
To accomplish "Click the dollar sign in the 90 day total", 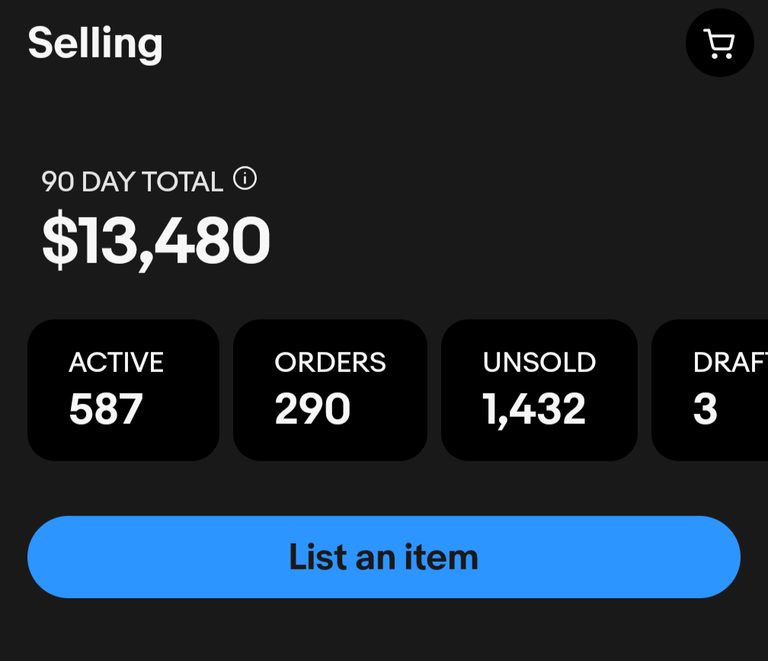I will point(60,240).
